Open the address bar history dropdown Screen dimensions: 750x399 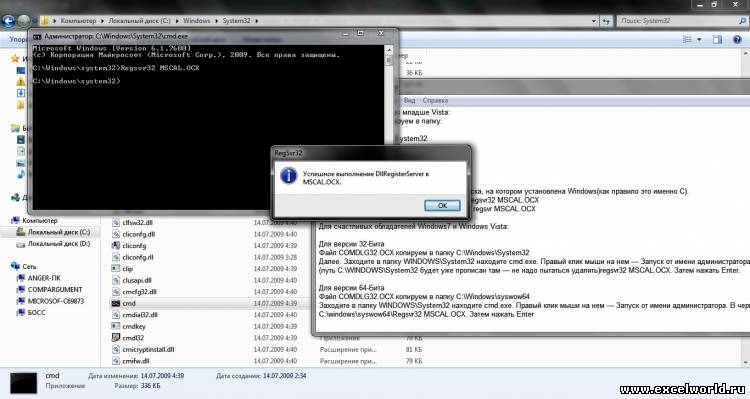594,21
